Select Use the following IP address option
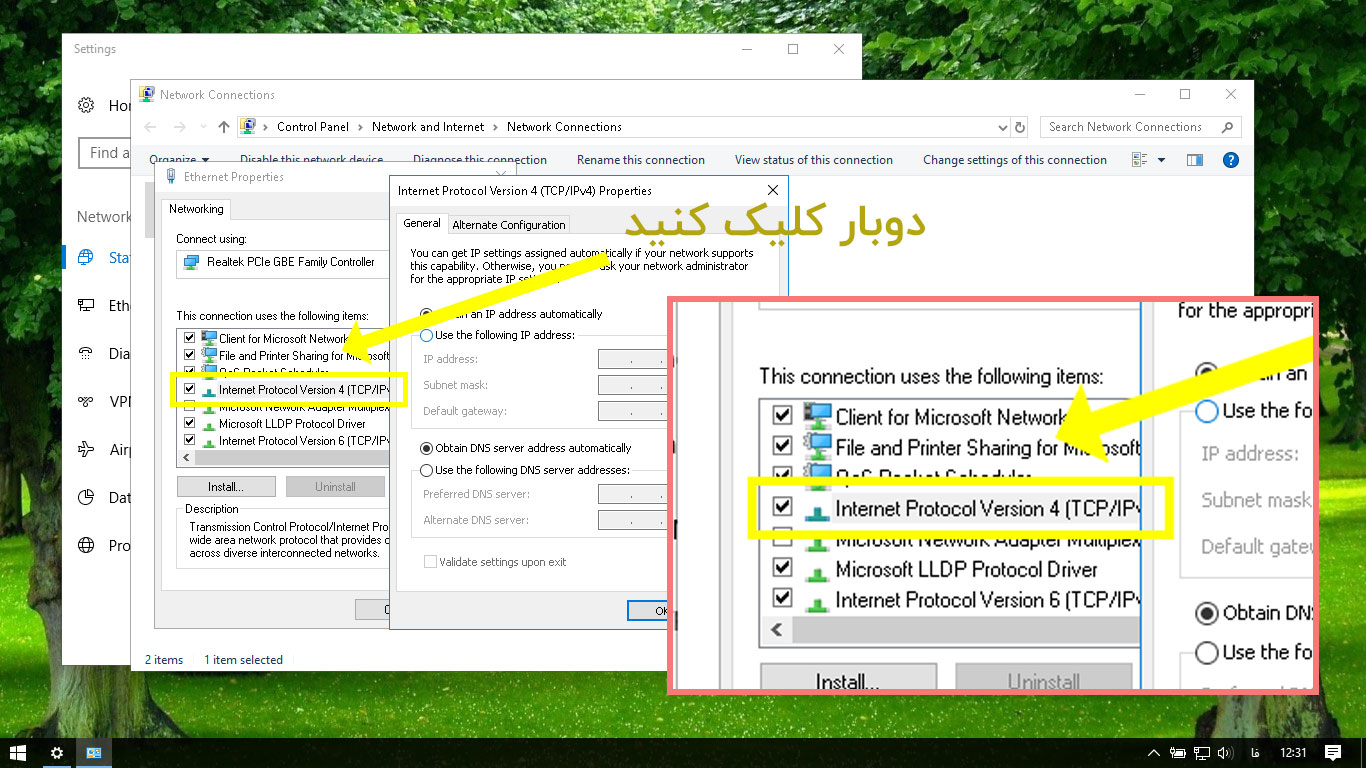Image resolution: width=1366 pixels, height=768 pixels. pyautogui.click(x=427, y=336)
